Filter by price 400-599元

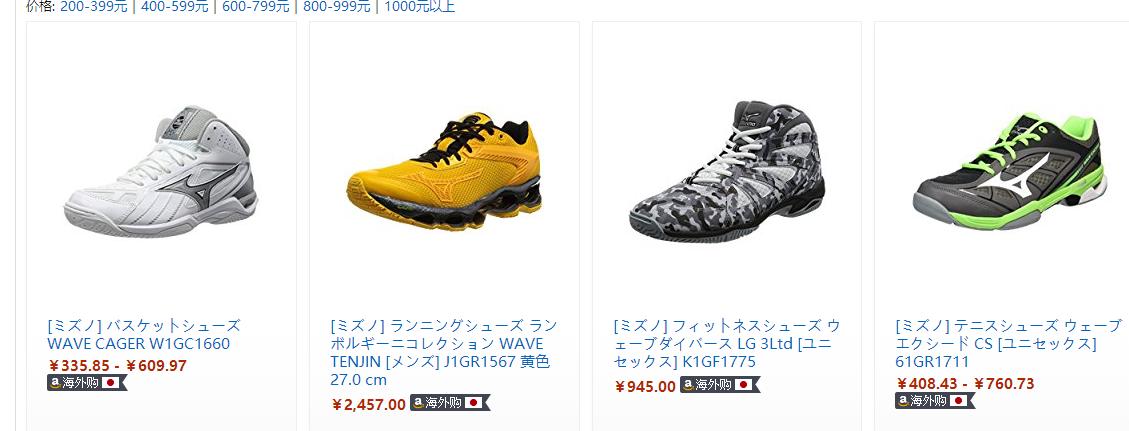click(175, 7)
